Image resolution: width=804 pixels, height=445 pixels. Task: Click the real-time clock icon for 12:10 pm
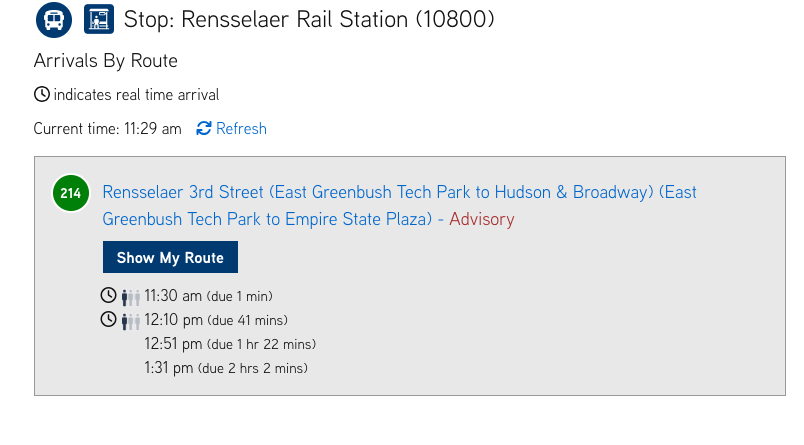point(108,320)
